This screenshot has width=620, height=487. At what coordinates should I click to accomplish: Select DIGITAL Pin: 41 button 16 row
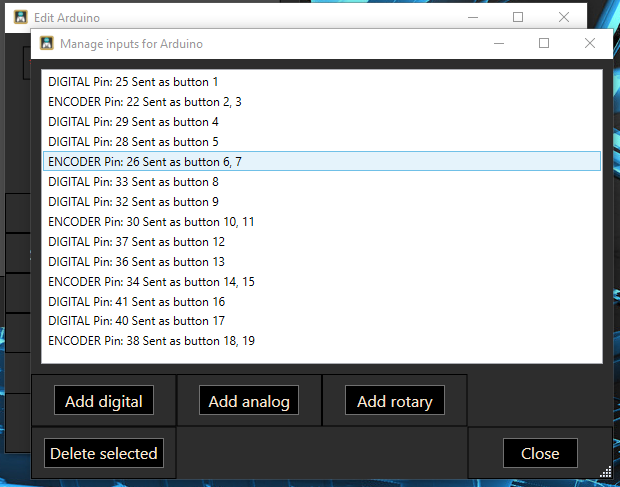click(322, 302)
